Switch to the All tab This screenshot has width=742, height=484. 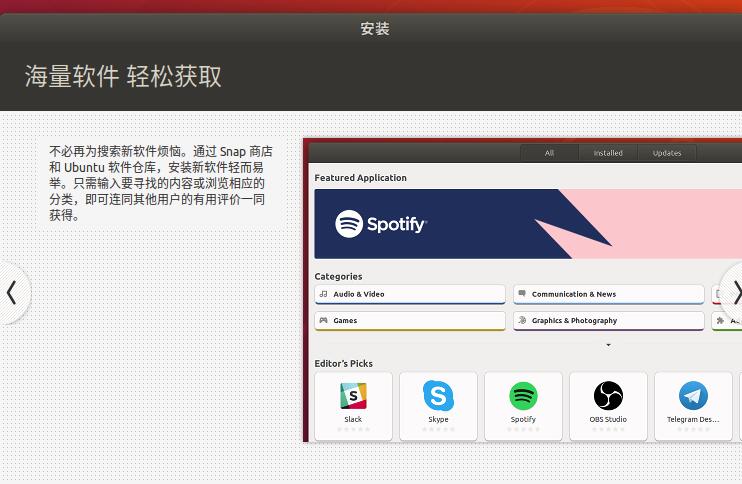549,153
